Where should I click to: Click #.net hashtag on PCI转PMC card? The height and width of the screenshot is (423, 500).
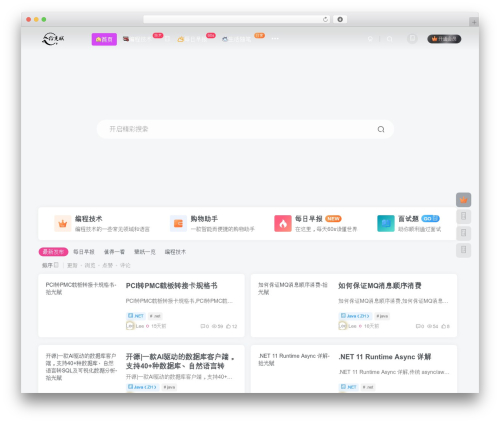155,316
